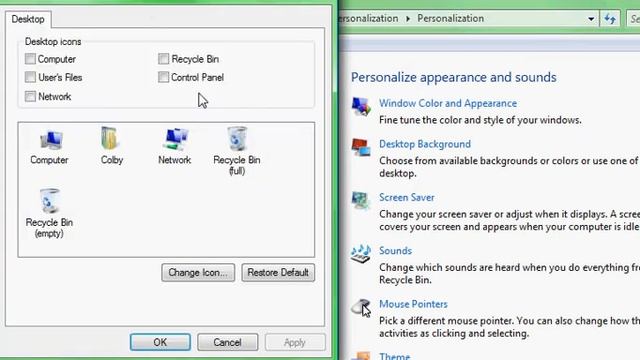Open the Sounds link
This screenshot has height=360, width=640.
click(395, 251)
